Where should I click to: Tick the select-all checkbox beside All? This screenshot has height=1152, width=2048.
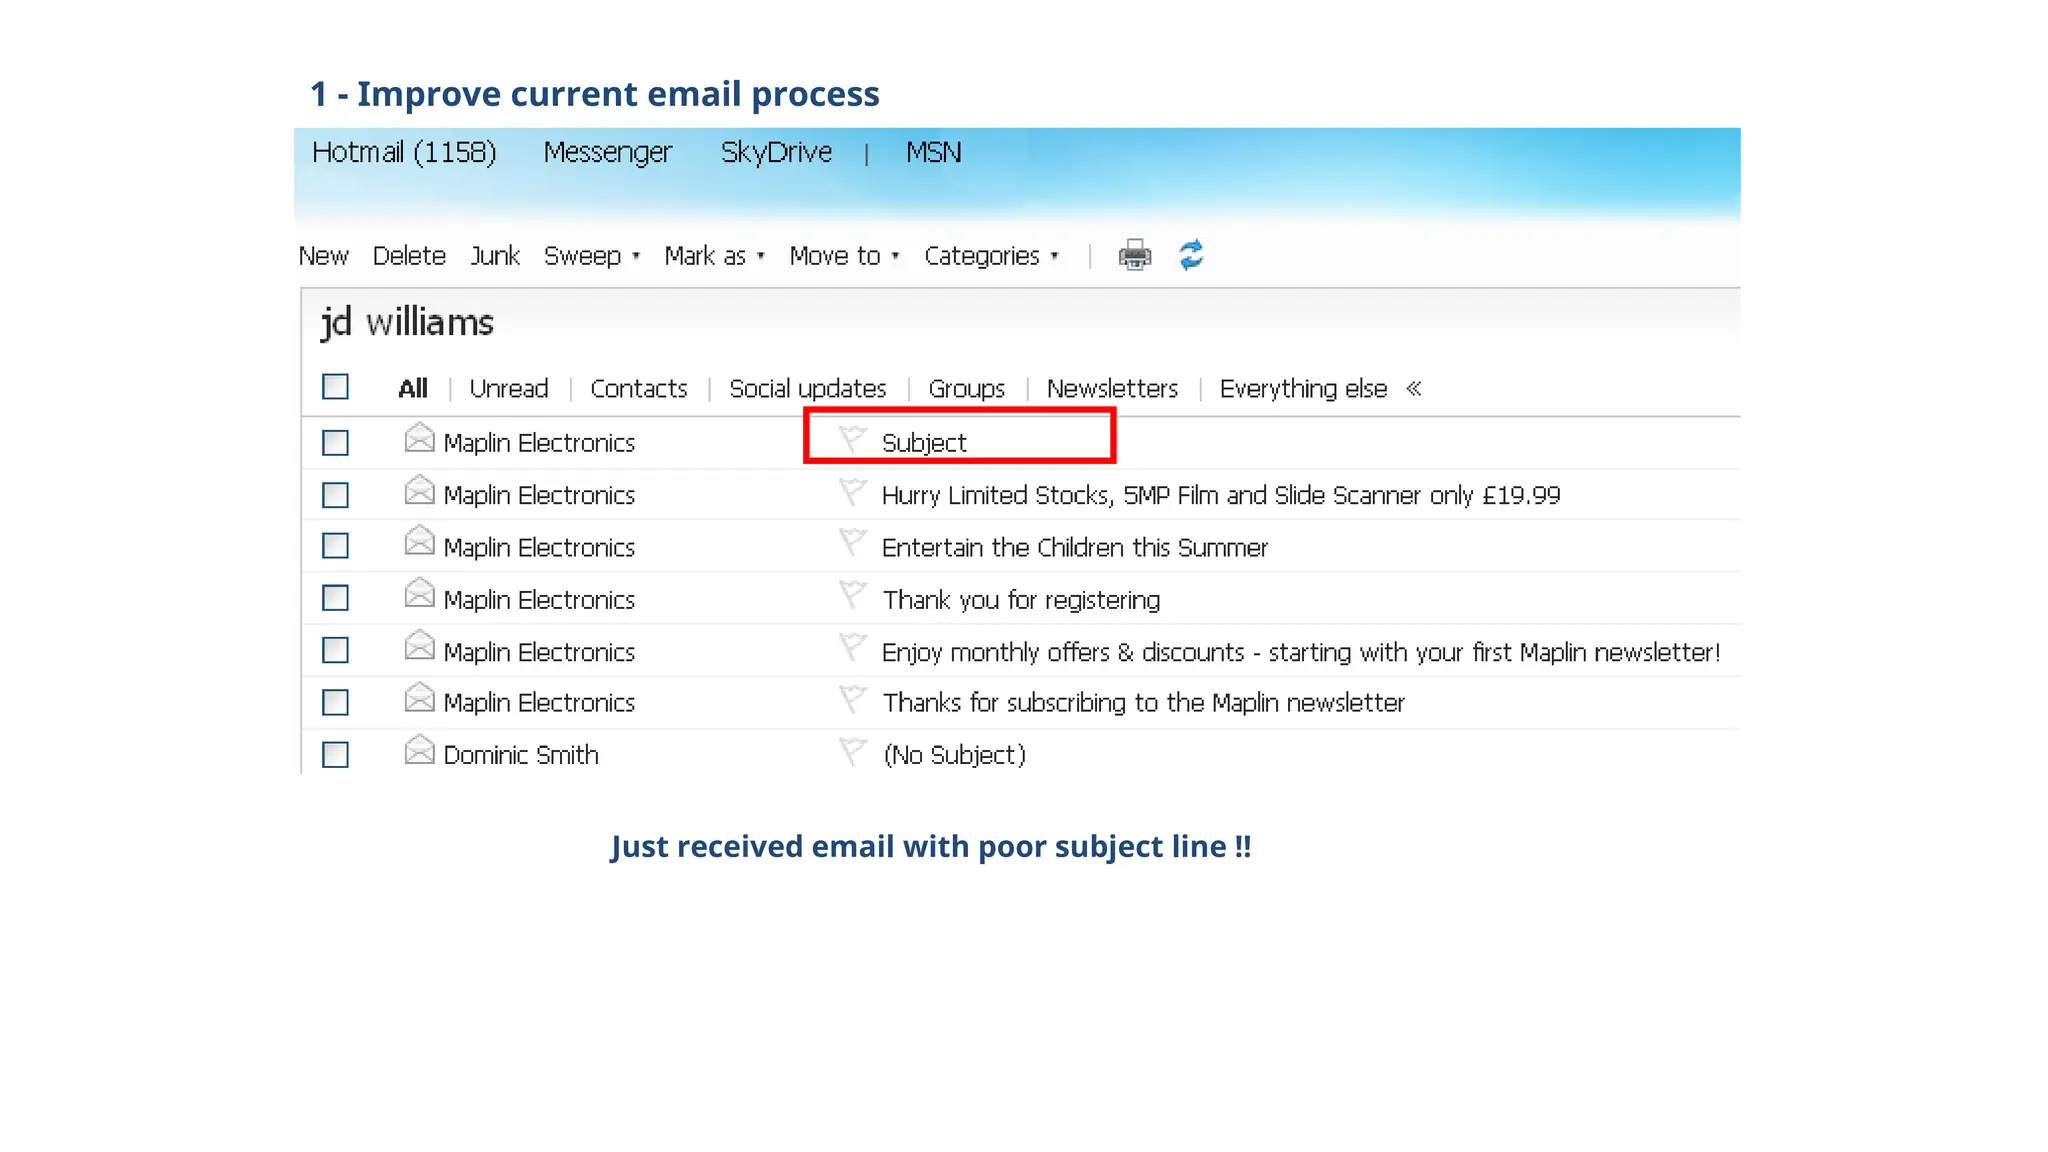pyautogui.click(x=335, y=386)
